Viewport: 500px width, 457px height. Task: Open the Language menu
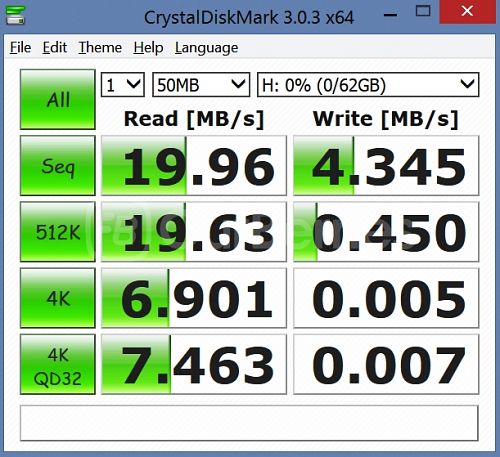click(x=206, y=47)
